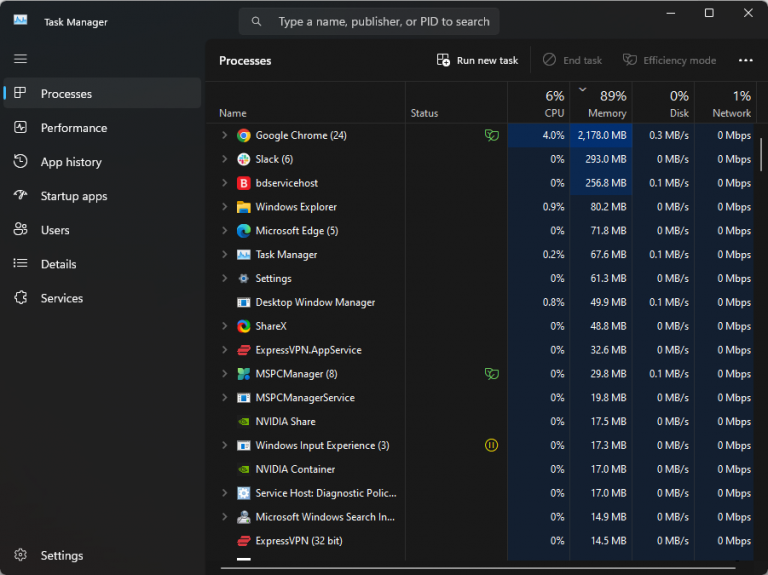
Task: Expand the Windows Input Experience (3) group
Action: (224, 446)
